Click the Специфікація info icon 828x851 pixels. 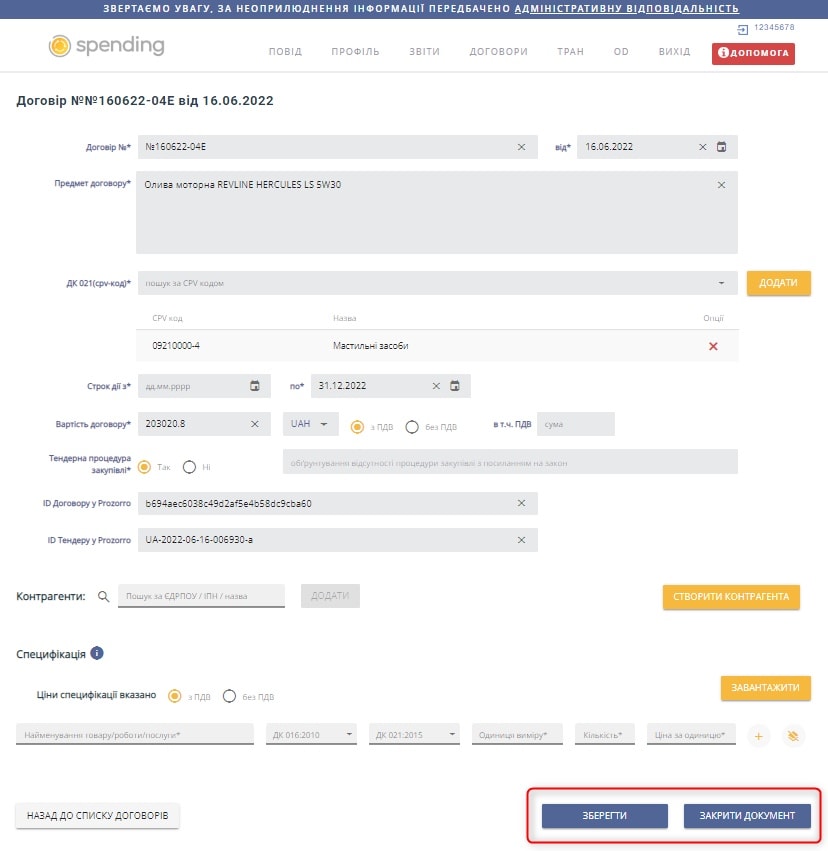tap(97, 653)
